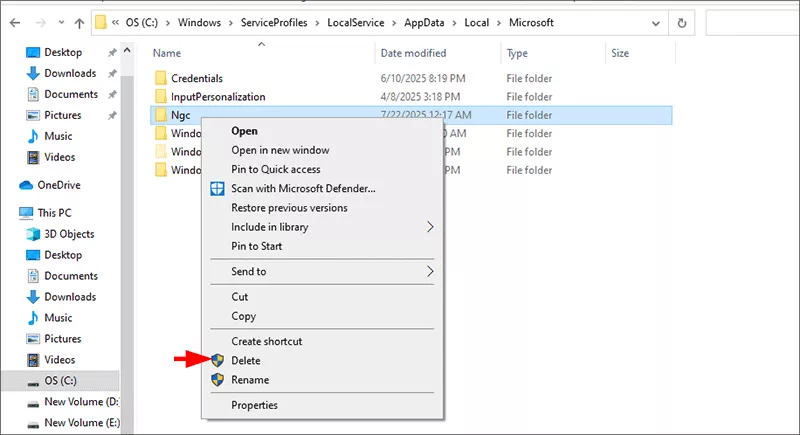Click Videos icon under This PC
This screenshot has height=435, width=800.
[33, 360]
